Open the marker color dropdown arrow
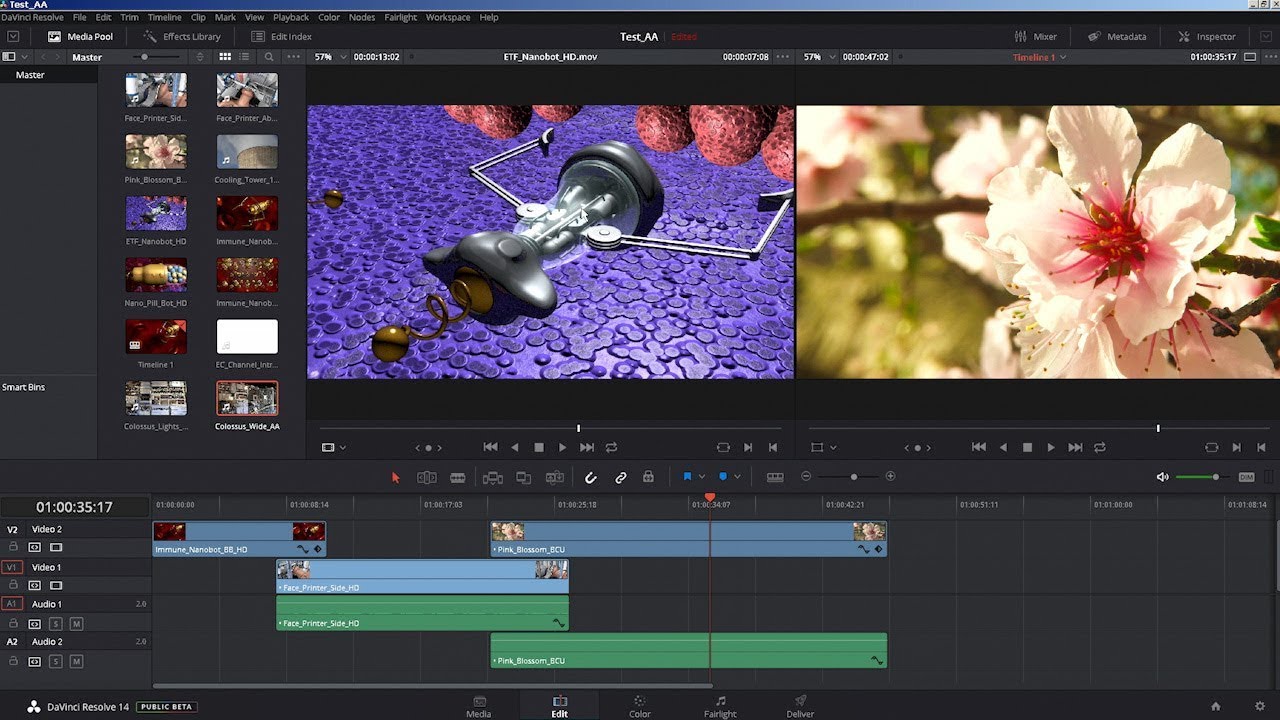This screenshot has height=720, width=1280. coord(738,477)
